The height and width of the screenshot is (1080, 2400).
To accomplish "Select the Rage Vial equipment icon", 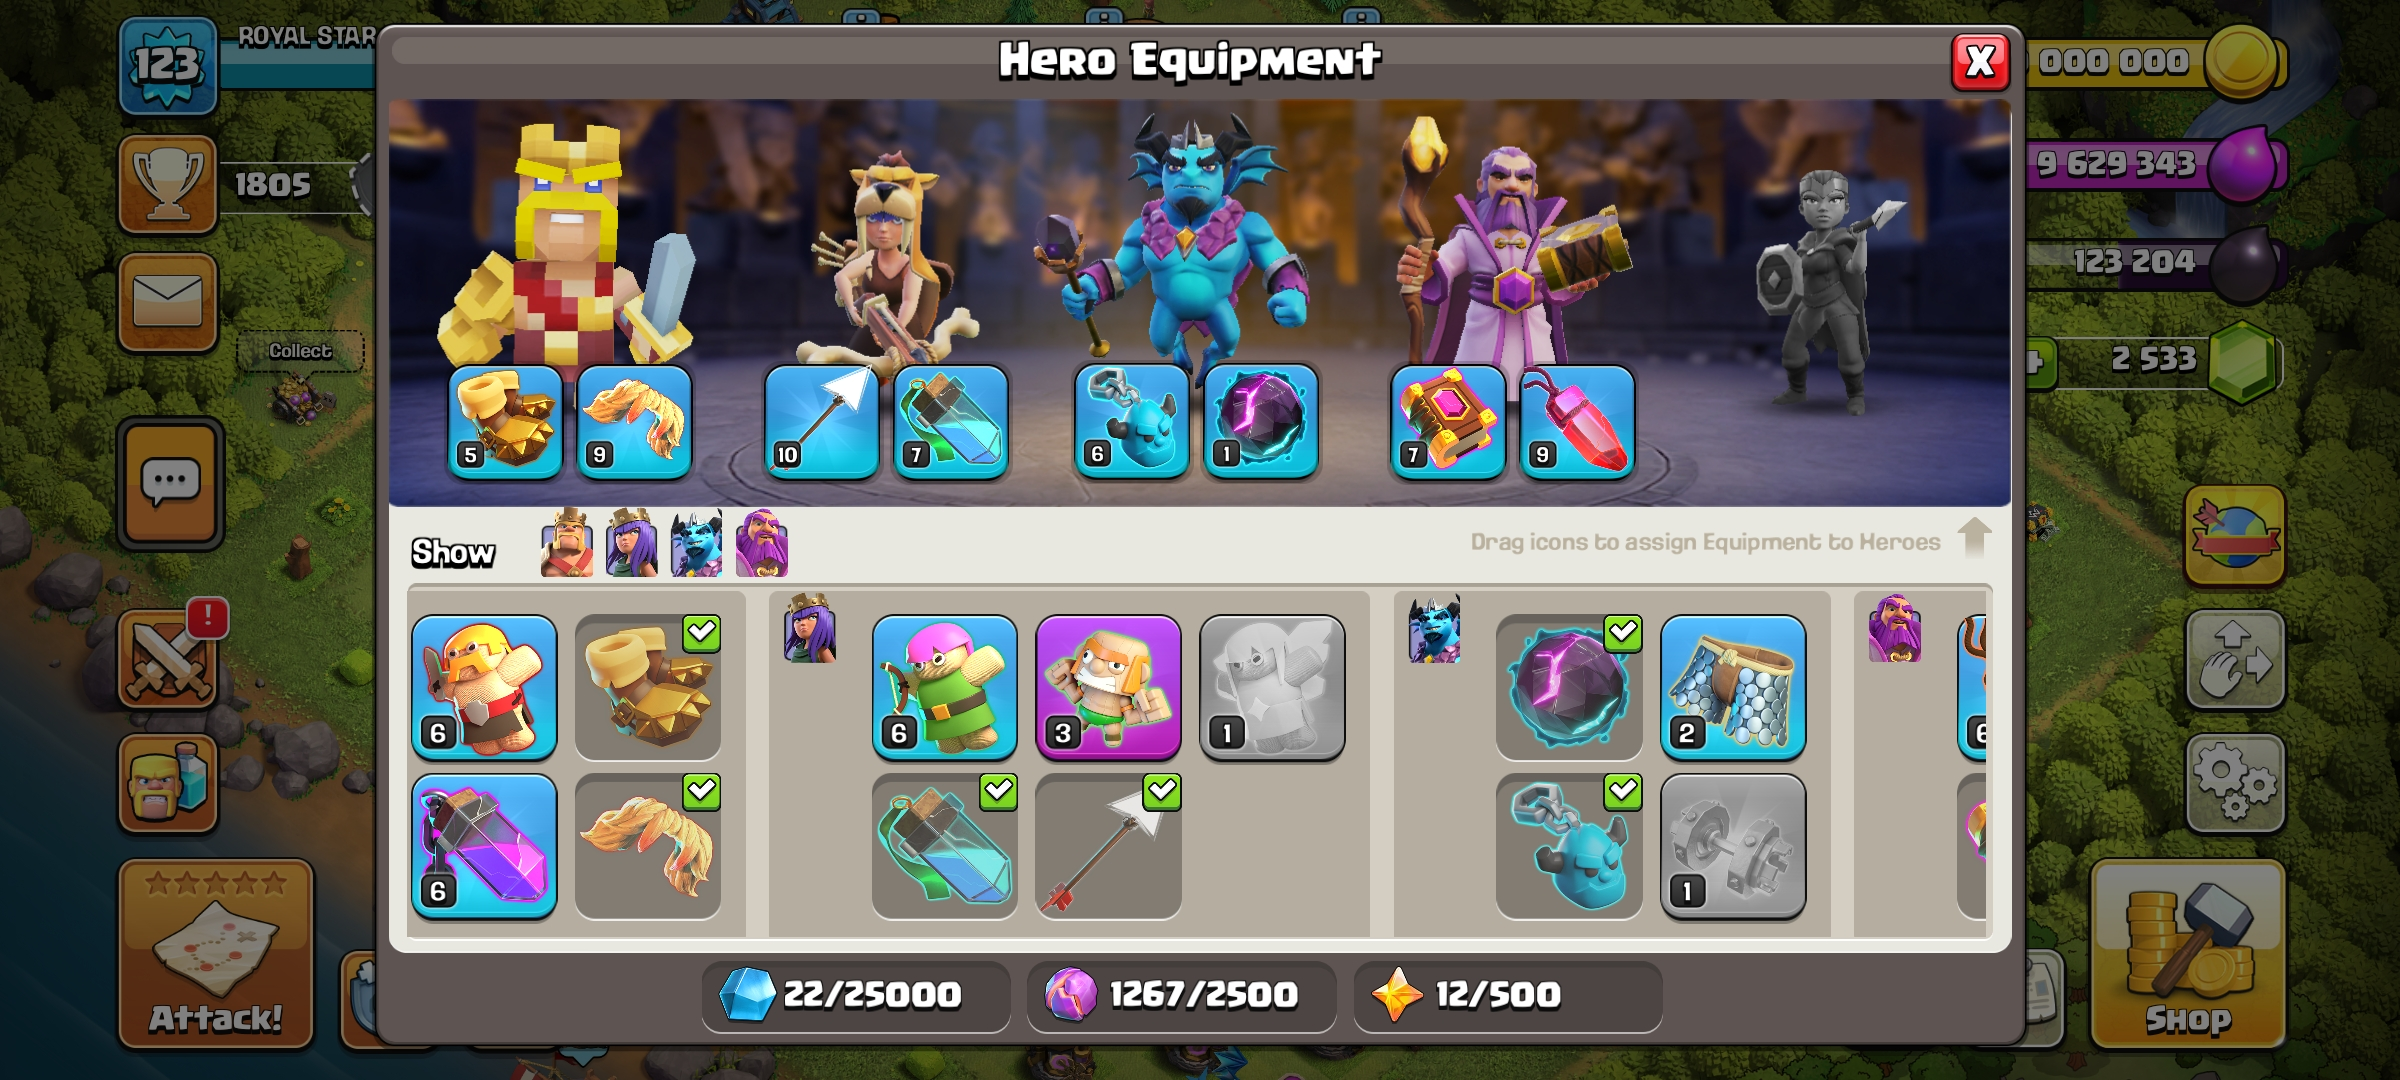I will pyautogui.click(x=484, y=846).
